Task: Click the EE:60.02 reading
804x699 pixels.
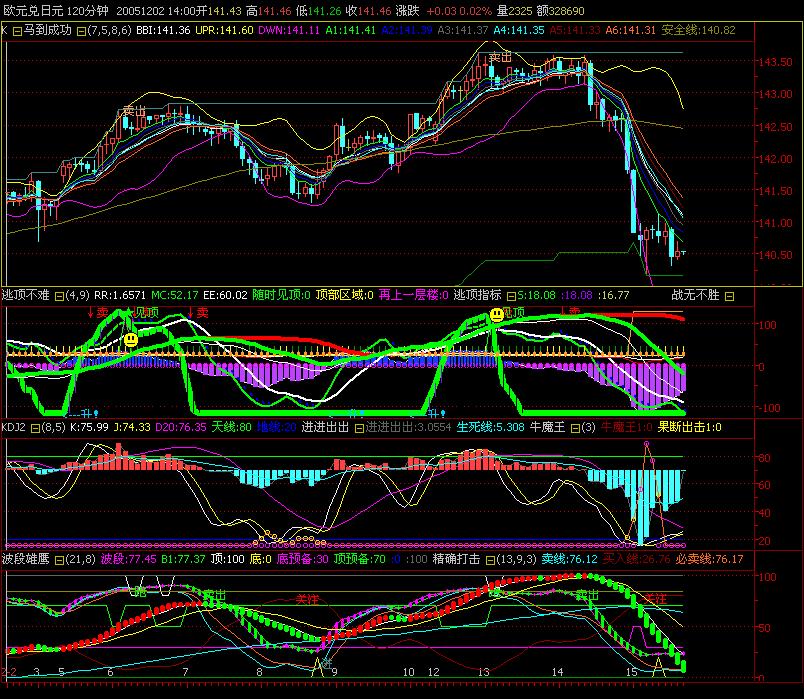Action: point(225,295)
